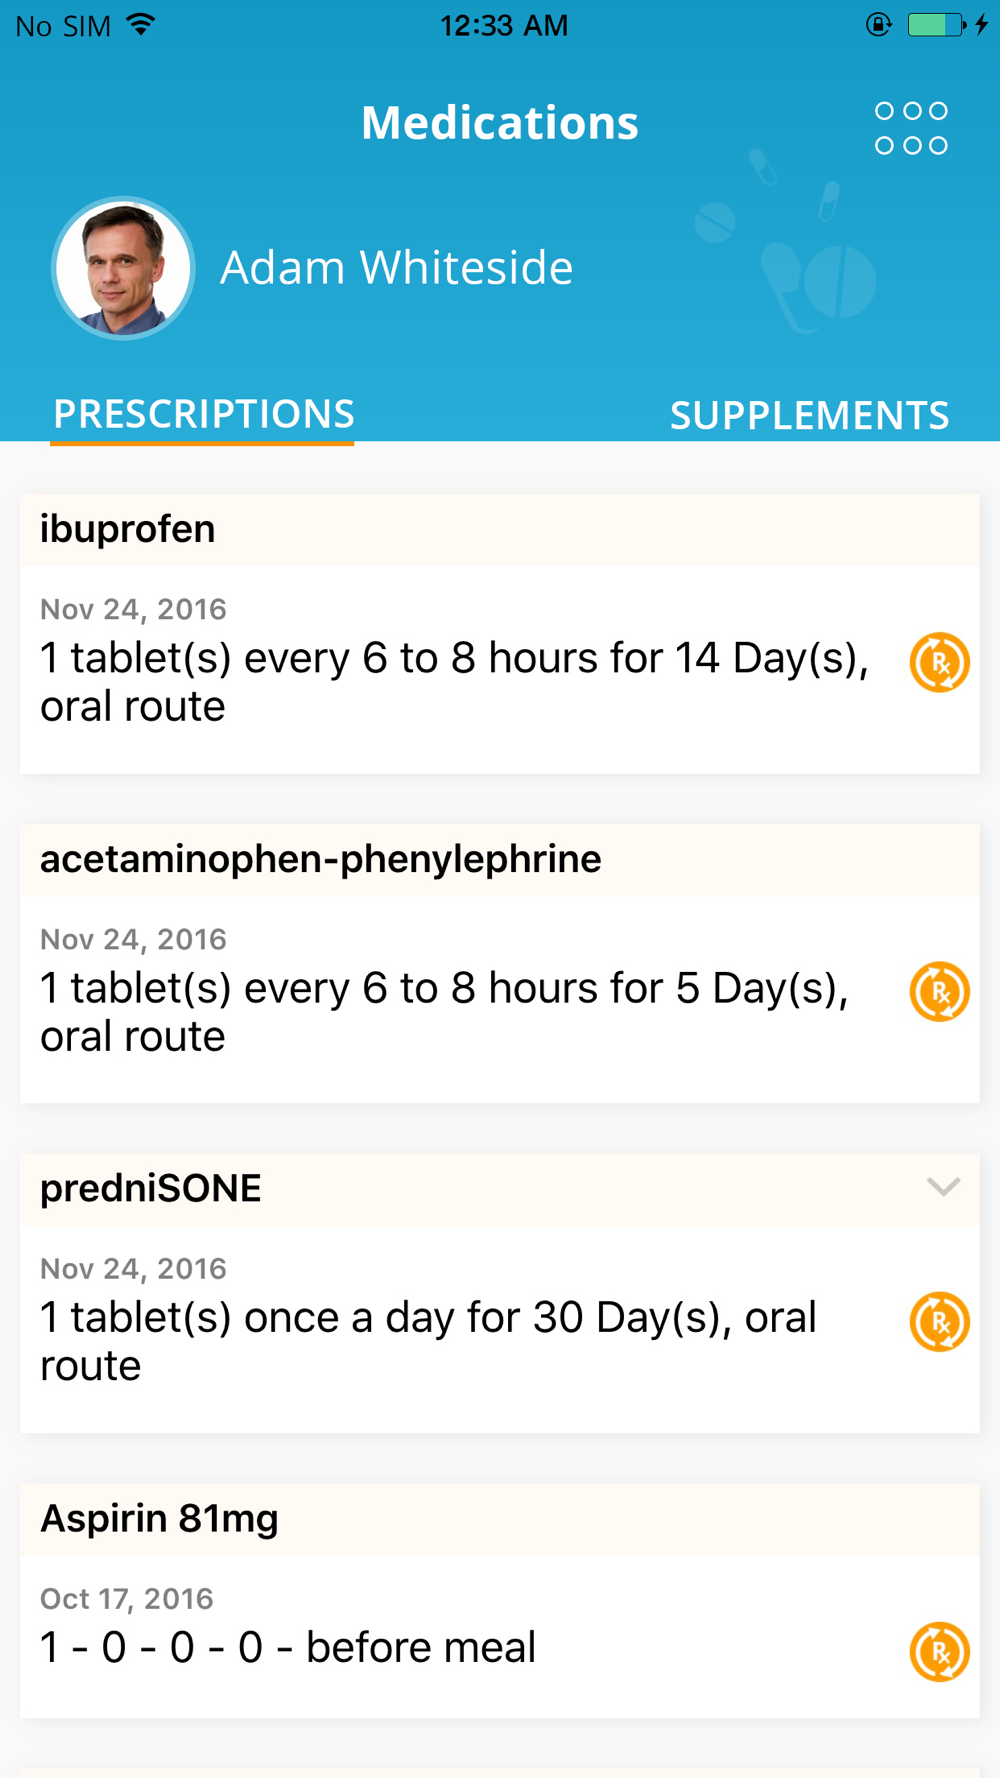Tap the refill icon for ibuprofen
1000x1778 pixels.
(939, 662)
